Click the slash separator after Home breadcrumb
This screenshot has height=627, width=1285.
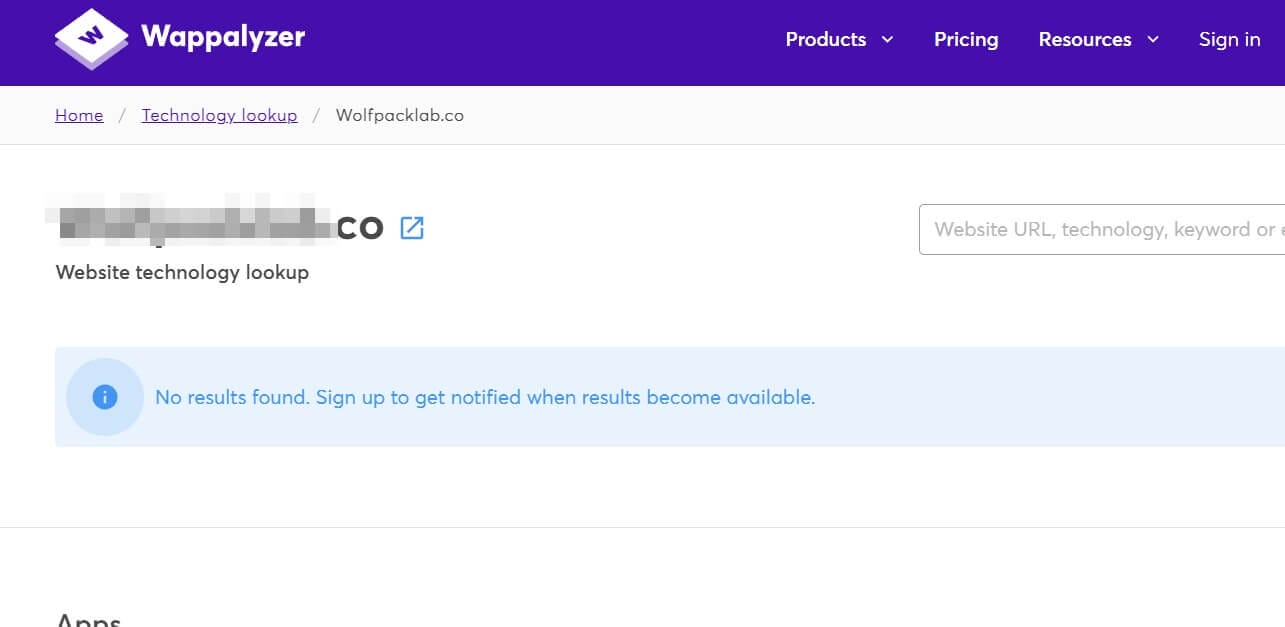pos(122,115)
